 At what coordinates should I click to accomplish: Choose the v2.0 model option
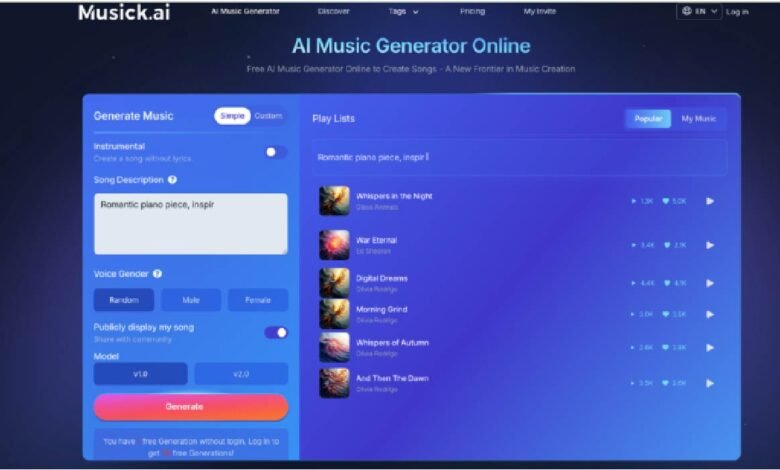[241, 374]
